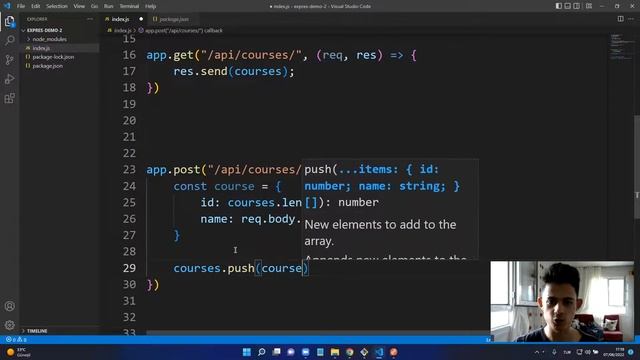
Task: Open the Explorer view in activity bar
Action: (x=9, y=21)
